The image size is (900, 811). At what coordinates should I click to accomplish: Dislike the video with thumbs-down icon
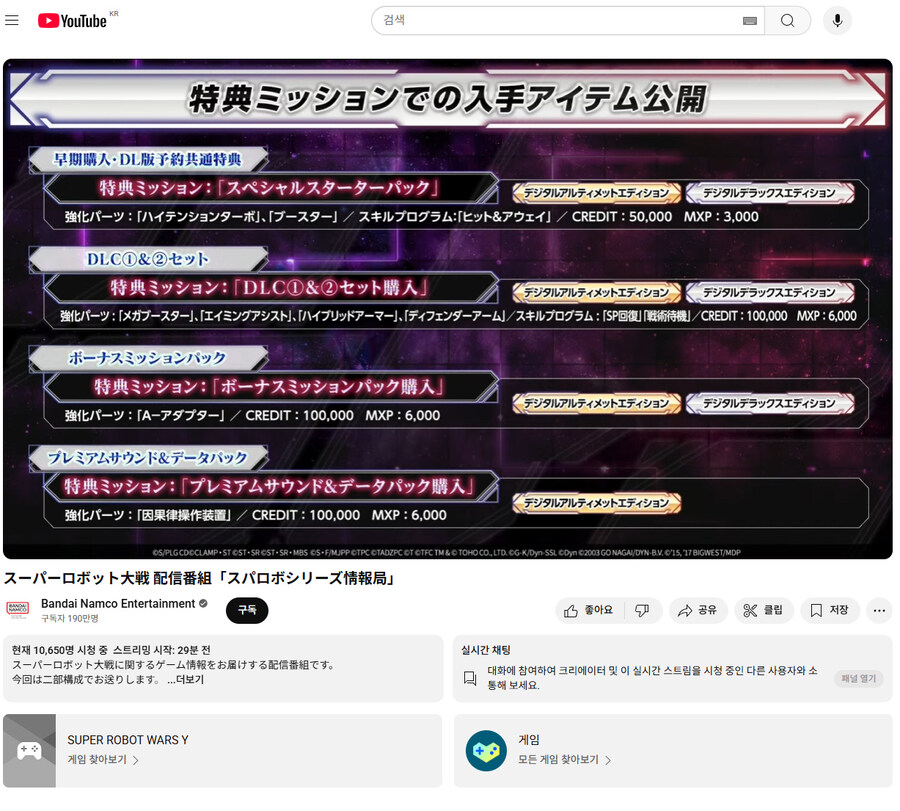click(642, 610)
